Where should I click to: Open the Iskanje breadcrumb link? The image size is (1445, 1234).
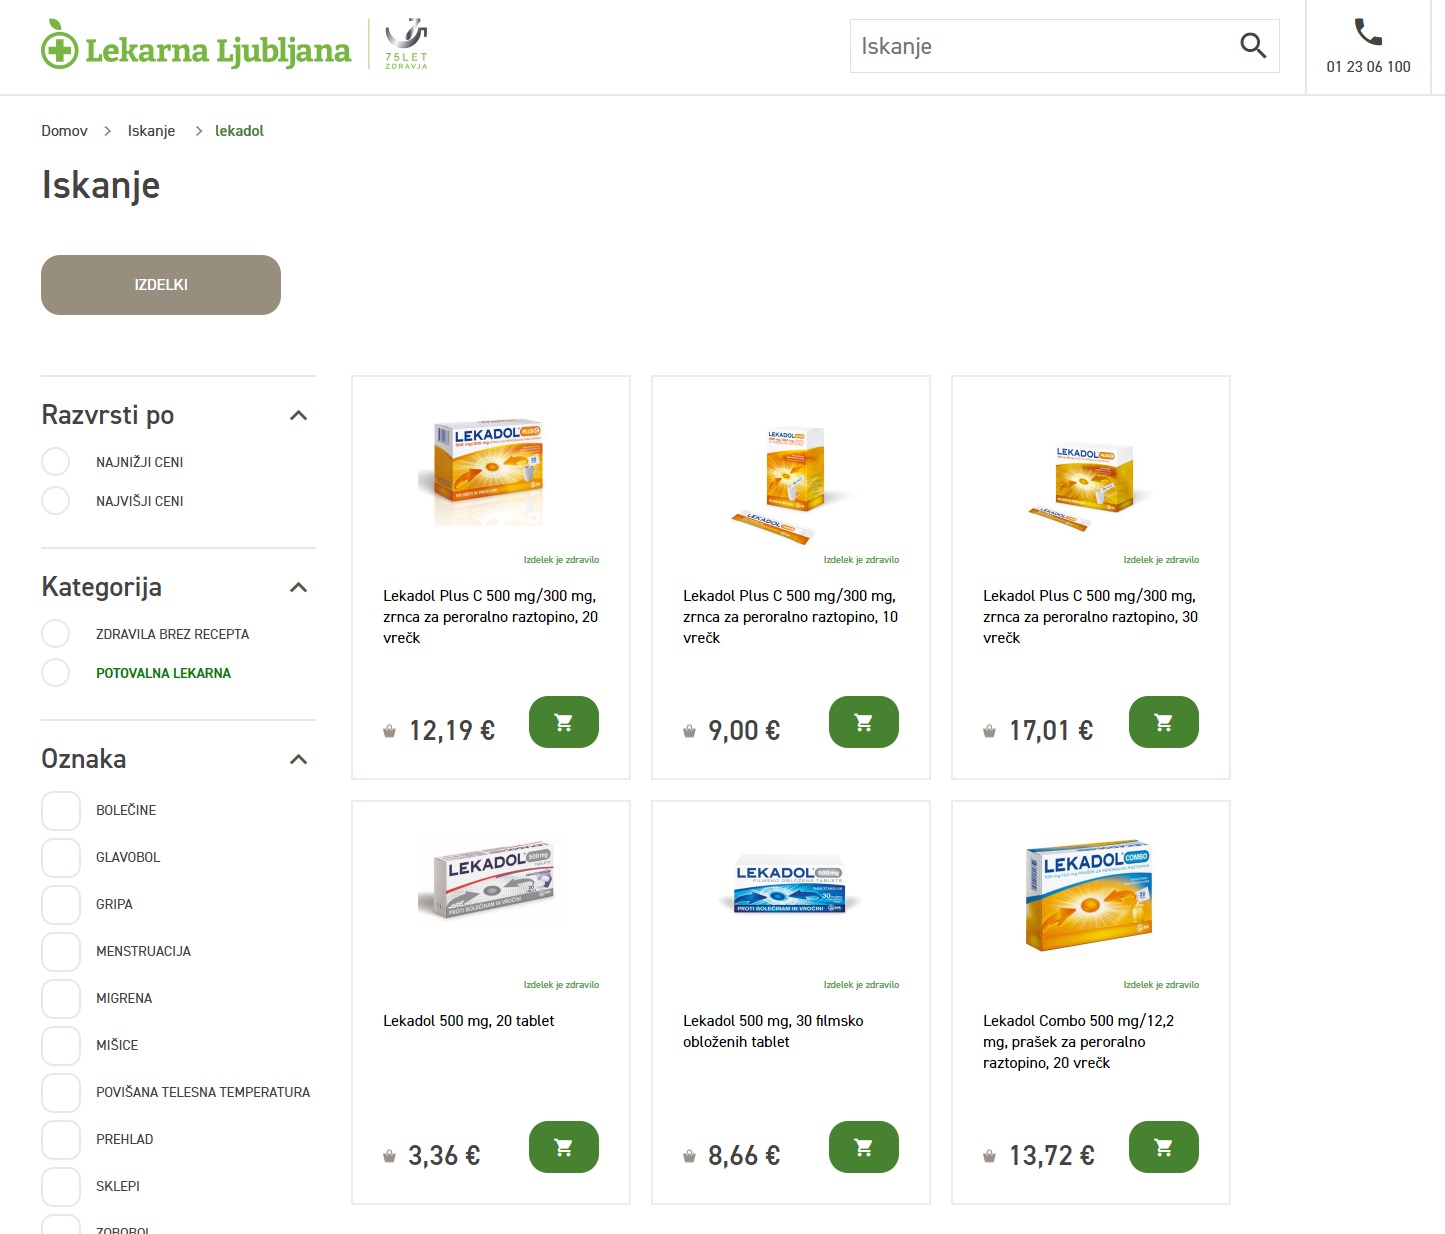[151, 131]
